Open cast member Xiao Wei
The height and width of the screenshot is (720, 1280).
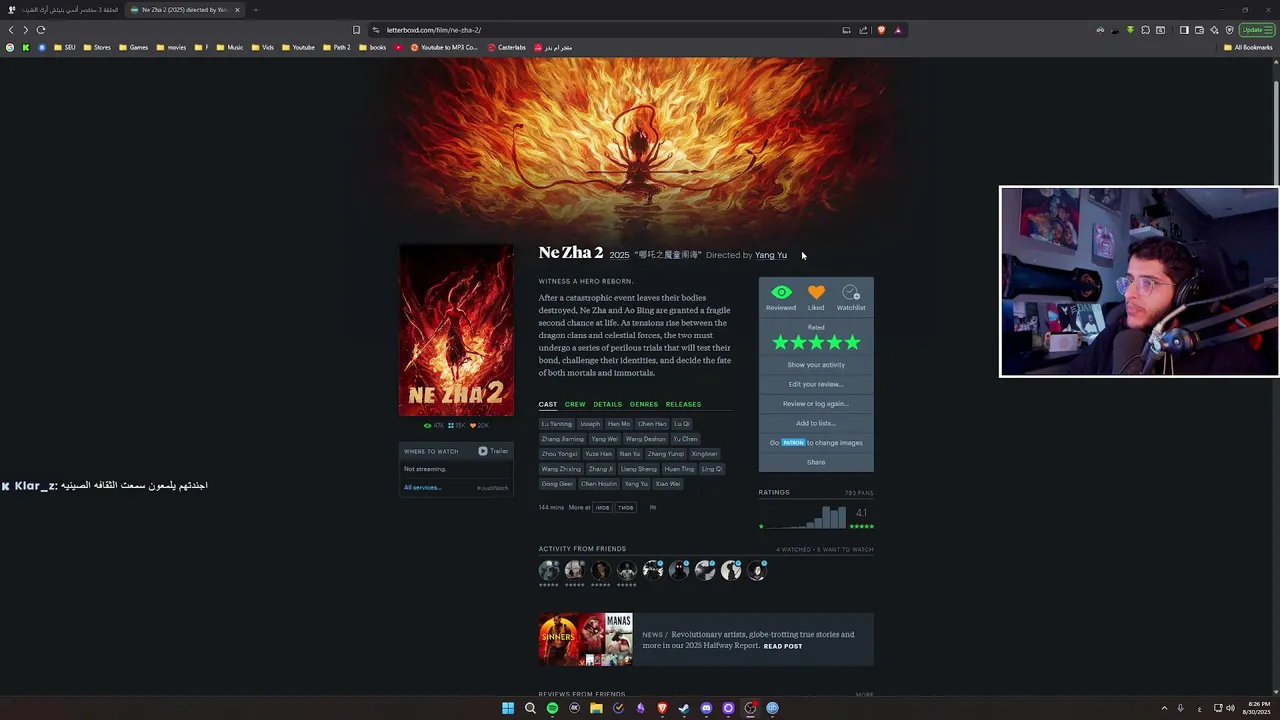[x=667, y=484]
